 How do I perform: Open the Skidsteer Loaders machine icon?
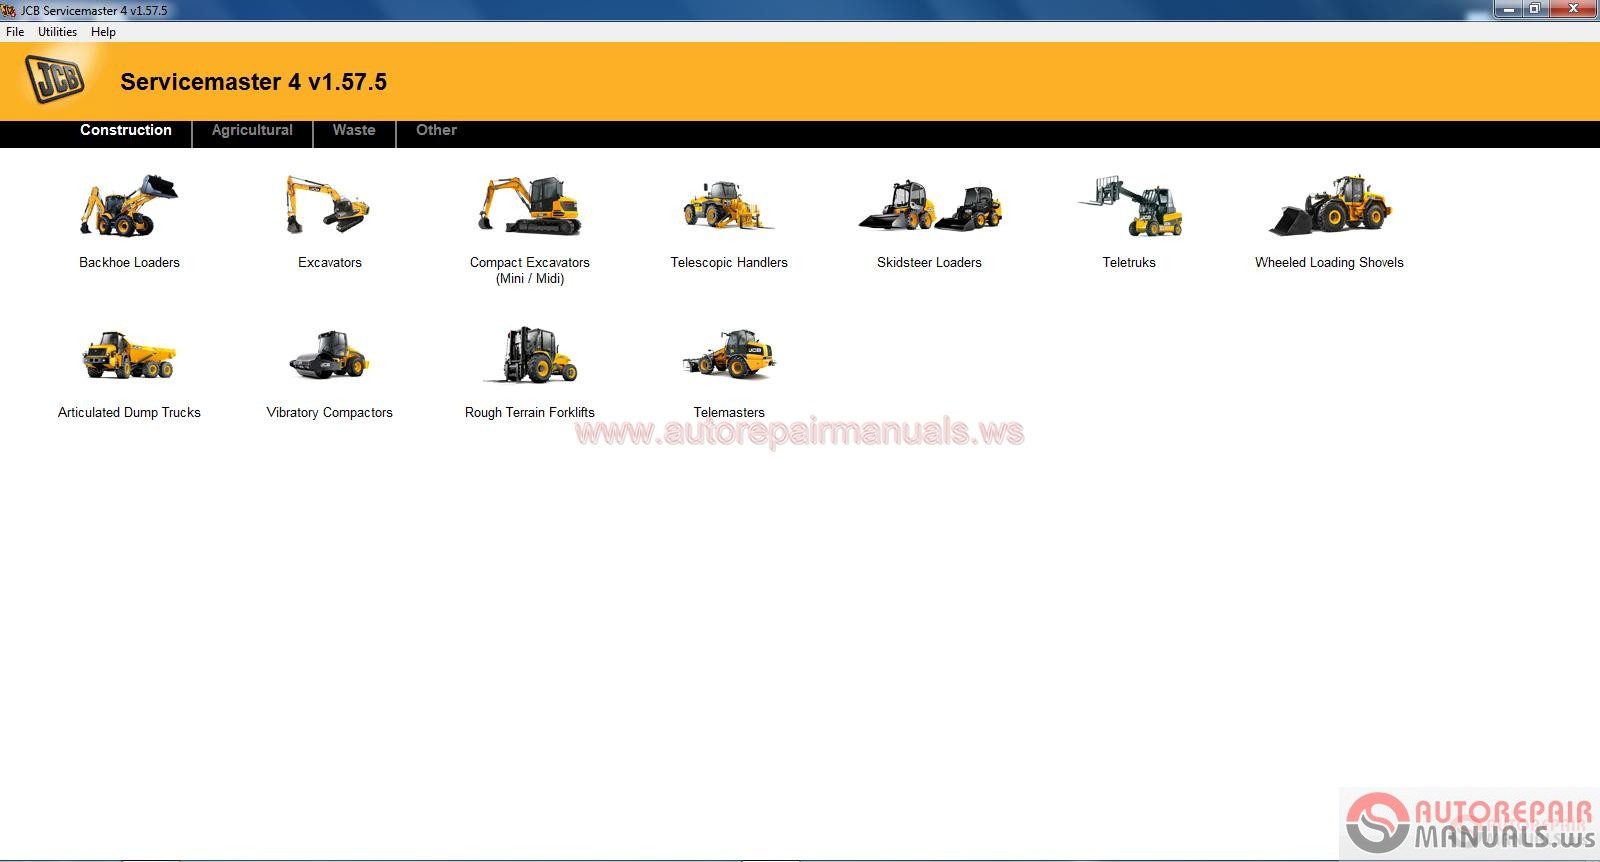tap(930, 206)
